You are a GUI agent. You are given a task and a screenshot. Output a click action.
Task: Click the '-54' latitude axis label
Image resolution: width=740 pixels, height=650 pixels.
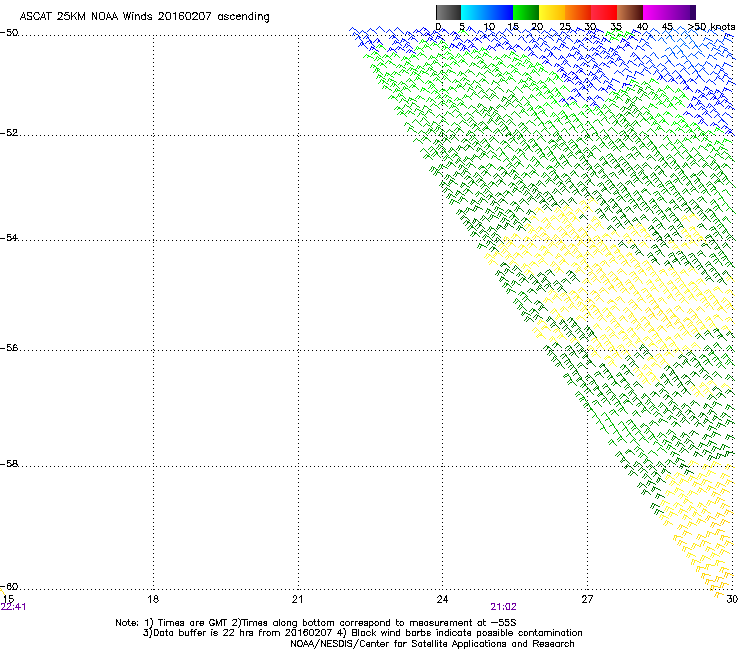pos(9,237)
